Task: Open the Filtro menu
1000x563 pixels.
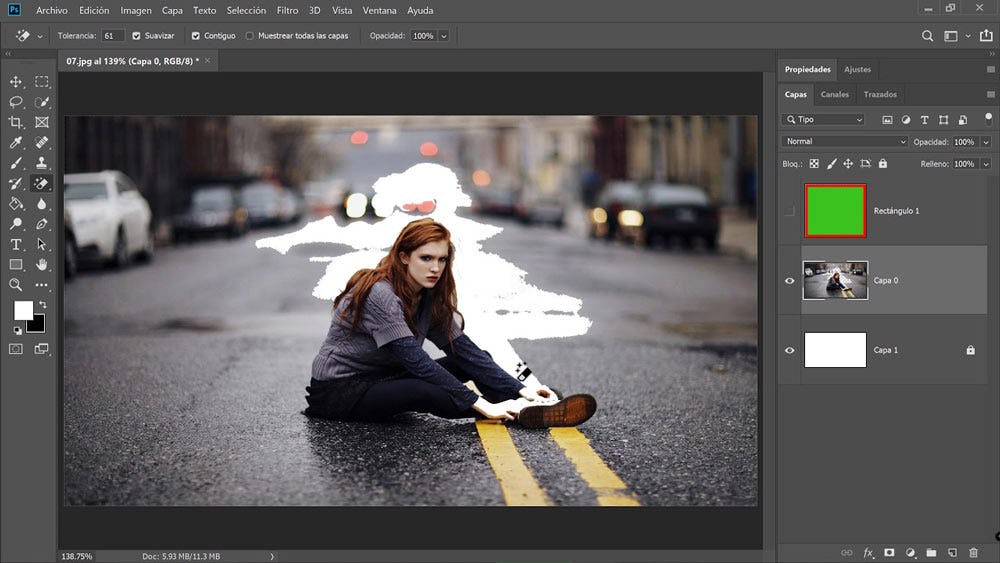Action: 287,10
